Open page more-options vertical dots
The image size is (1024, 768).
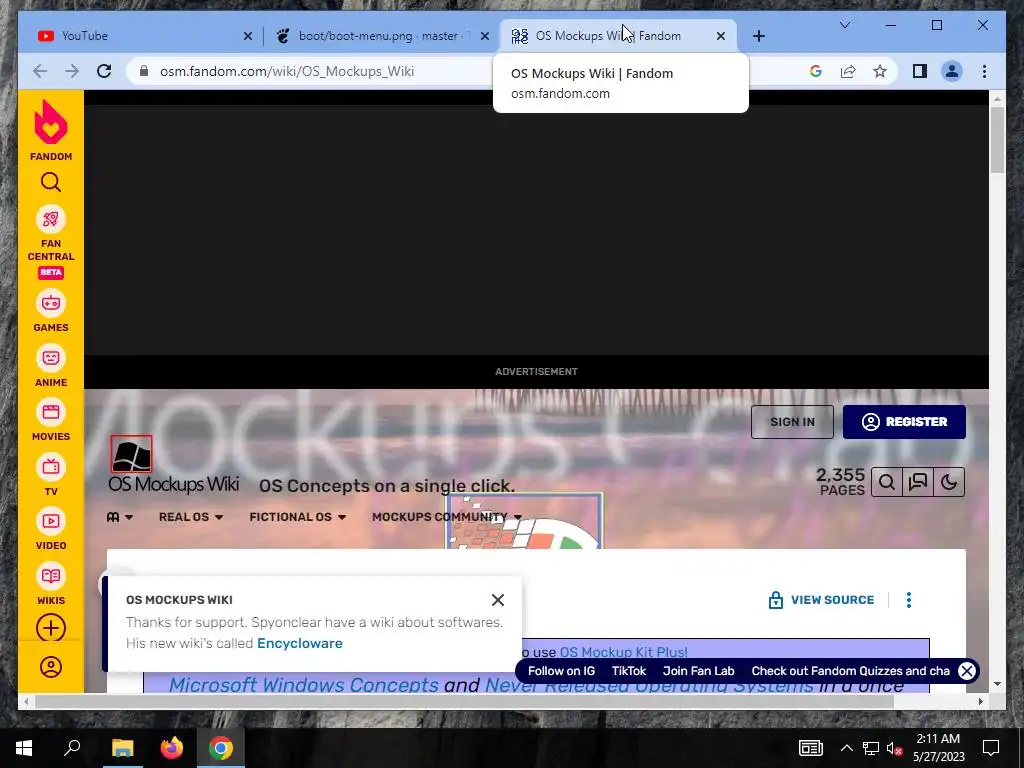pos(908,600)
